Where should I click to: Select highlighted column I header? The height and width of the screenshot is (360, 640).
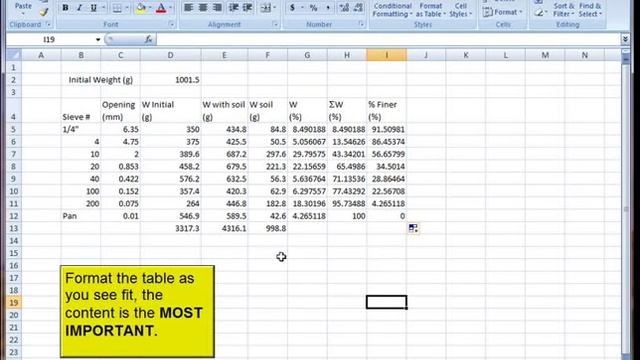(387, 55)
